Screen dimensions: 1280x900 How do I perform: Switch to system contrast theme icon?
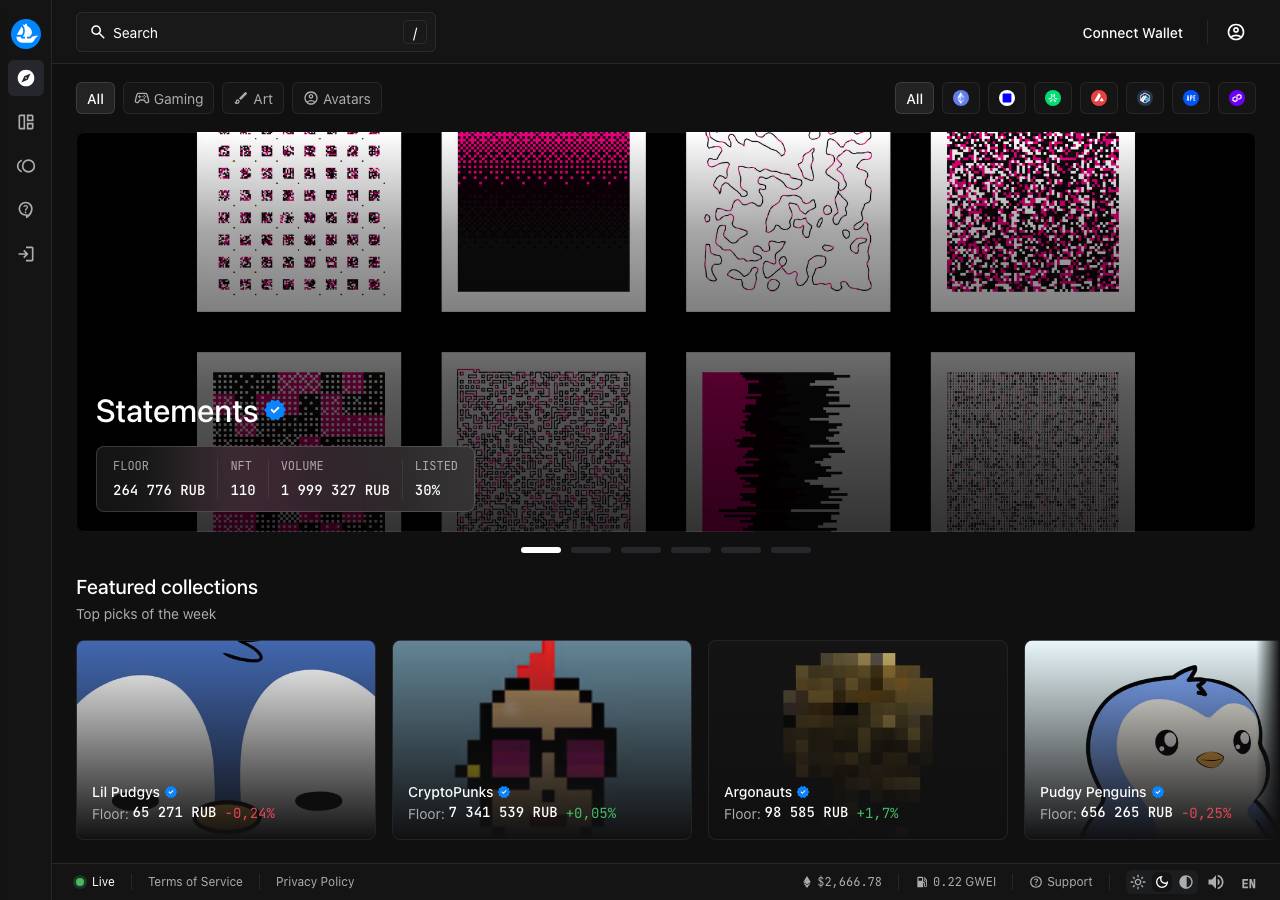pos(1186,882)
